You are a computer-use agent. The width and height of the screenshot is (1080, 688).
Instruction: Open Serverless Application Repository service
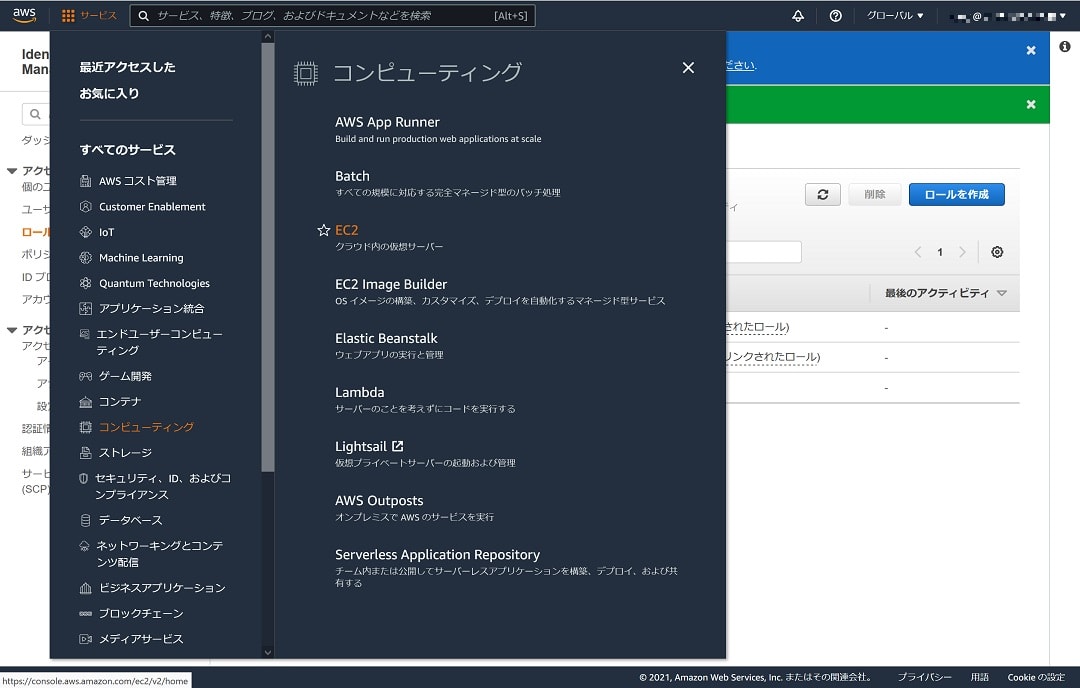[437, 554]
